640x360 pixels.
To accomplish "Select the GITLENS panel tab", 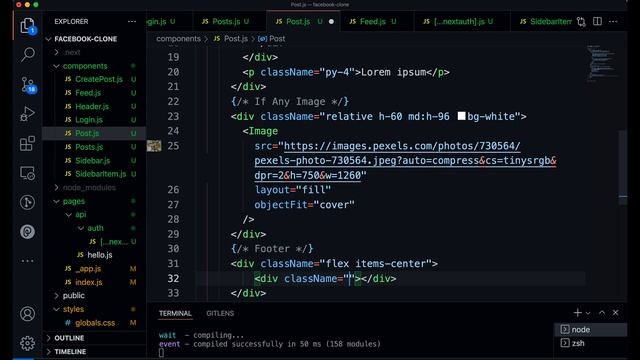I will coord(220,313).
